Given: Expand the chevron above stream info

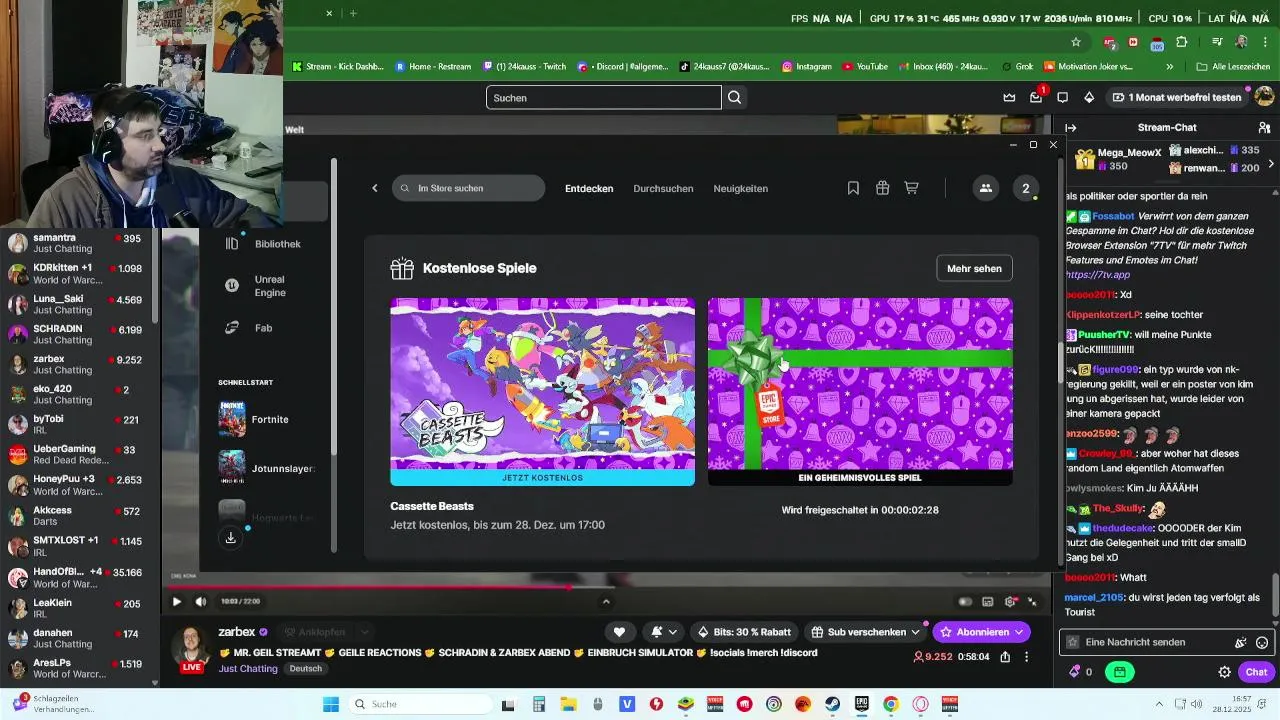Looking at the screenshot, I should coord(606,601).
